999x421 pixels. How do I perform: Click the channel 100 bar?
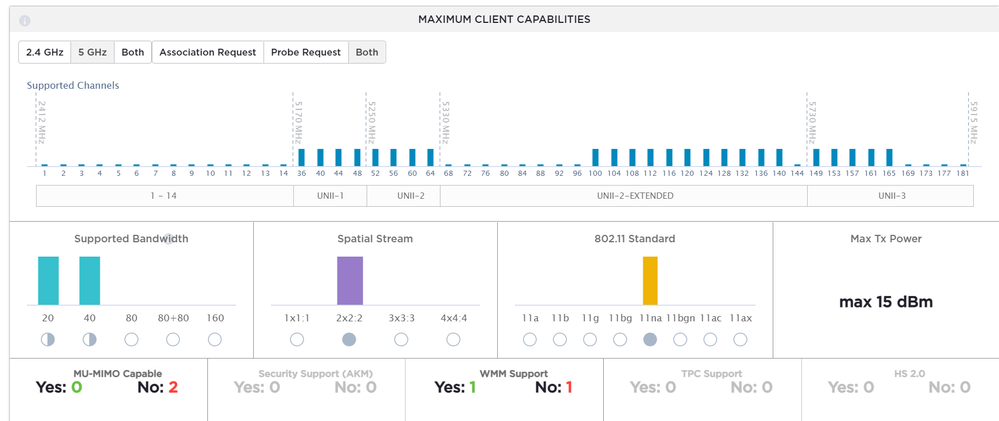[596, 157]
